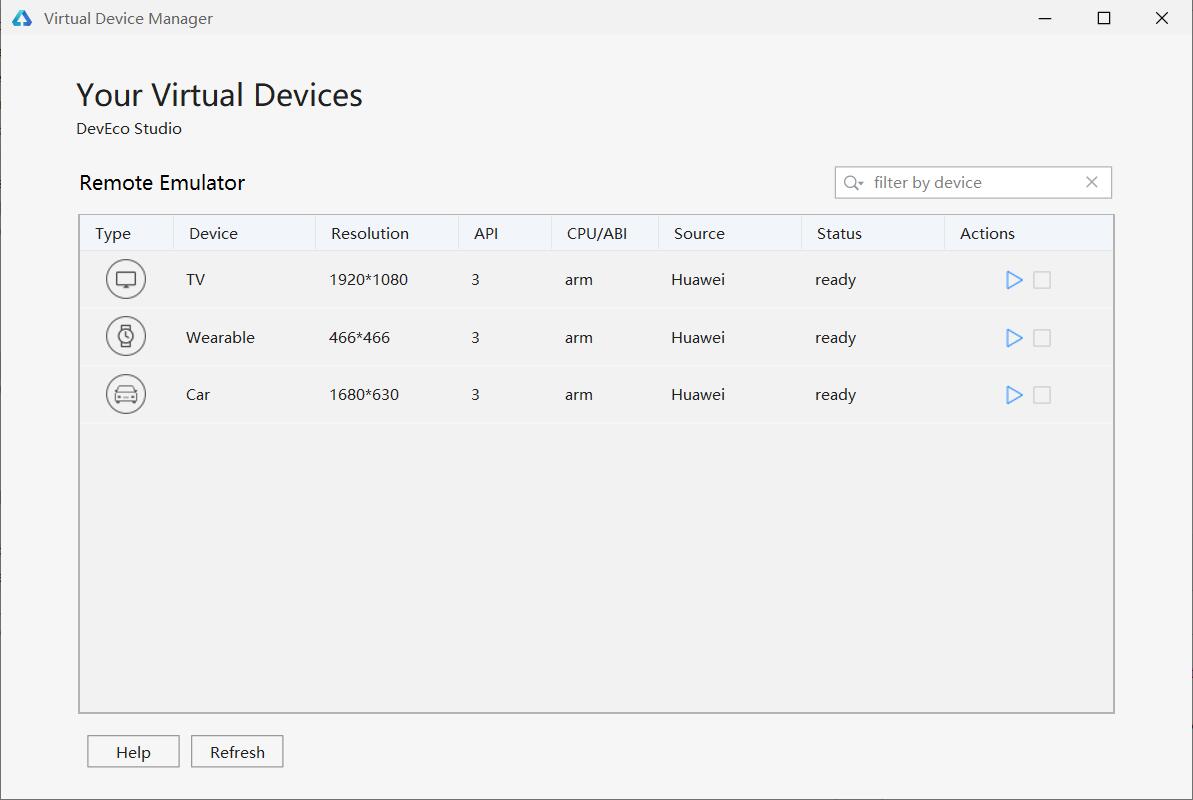Start the Wearable emulator with its play icon

click(1013, 338)
